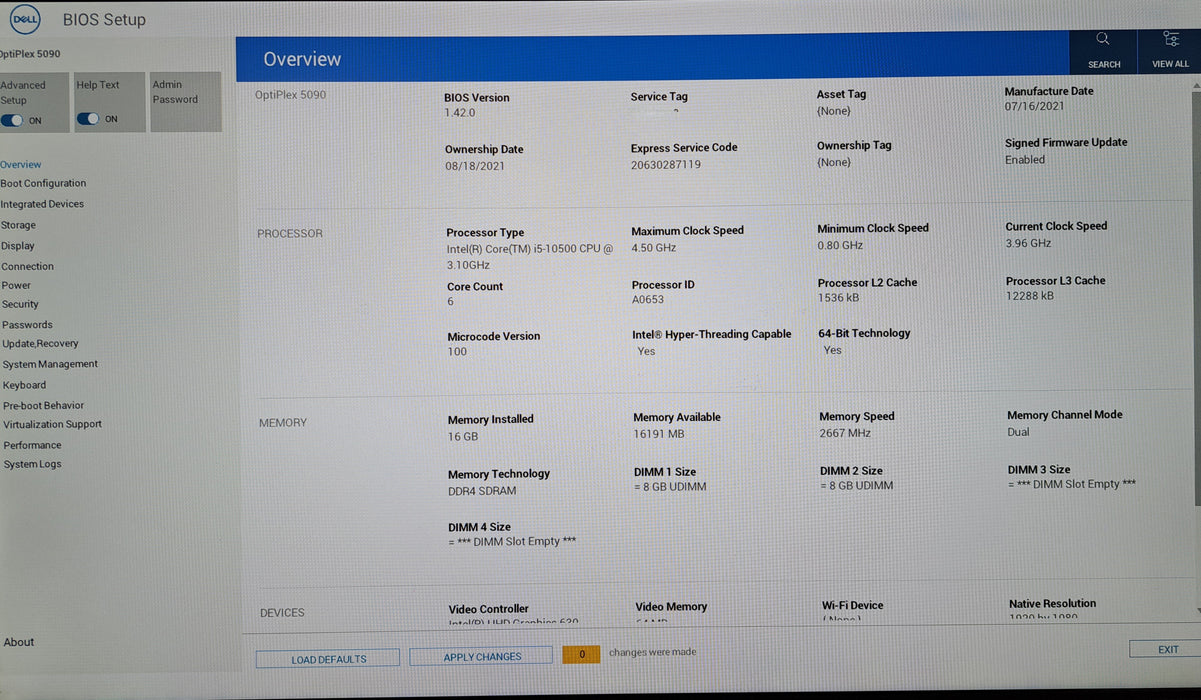Click the Overview page title
Screen dimensions: 1201x700
(x=302, y=59)
